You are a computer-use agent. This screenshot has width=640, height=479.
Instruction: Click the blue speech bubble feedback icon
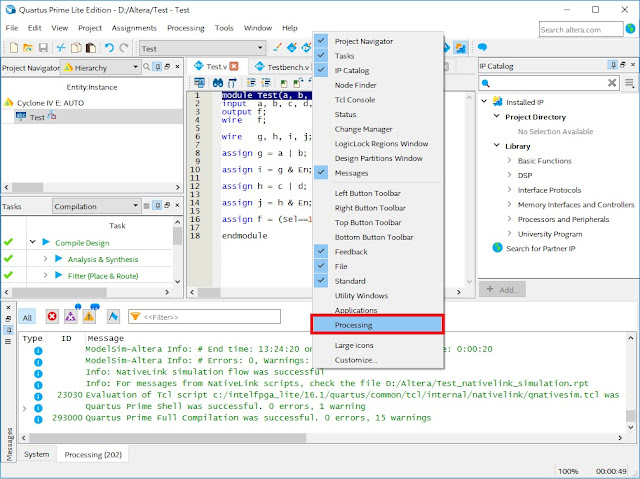point(482,47)
